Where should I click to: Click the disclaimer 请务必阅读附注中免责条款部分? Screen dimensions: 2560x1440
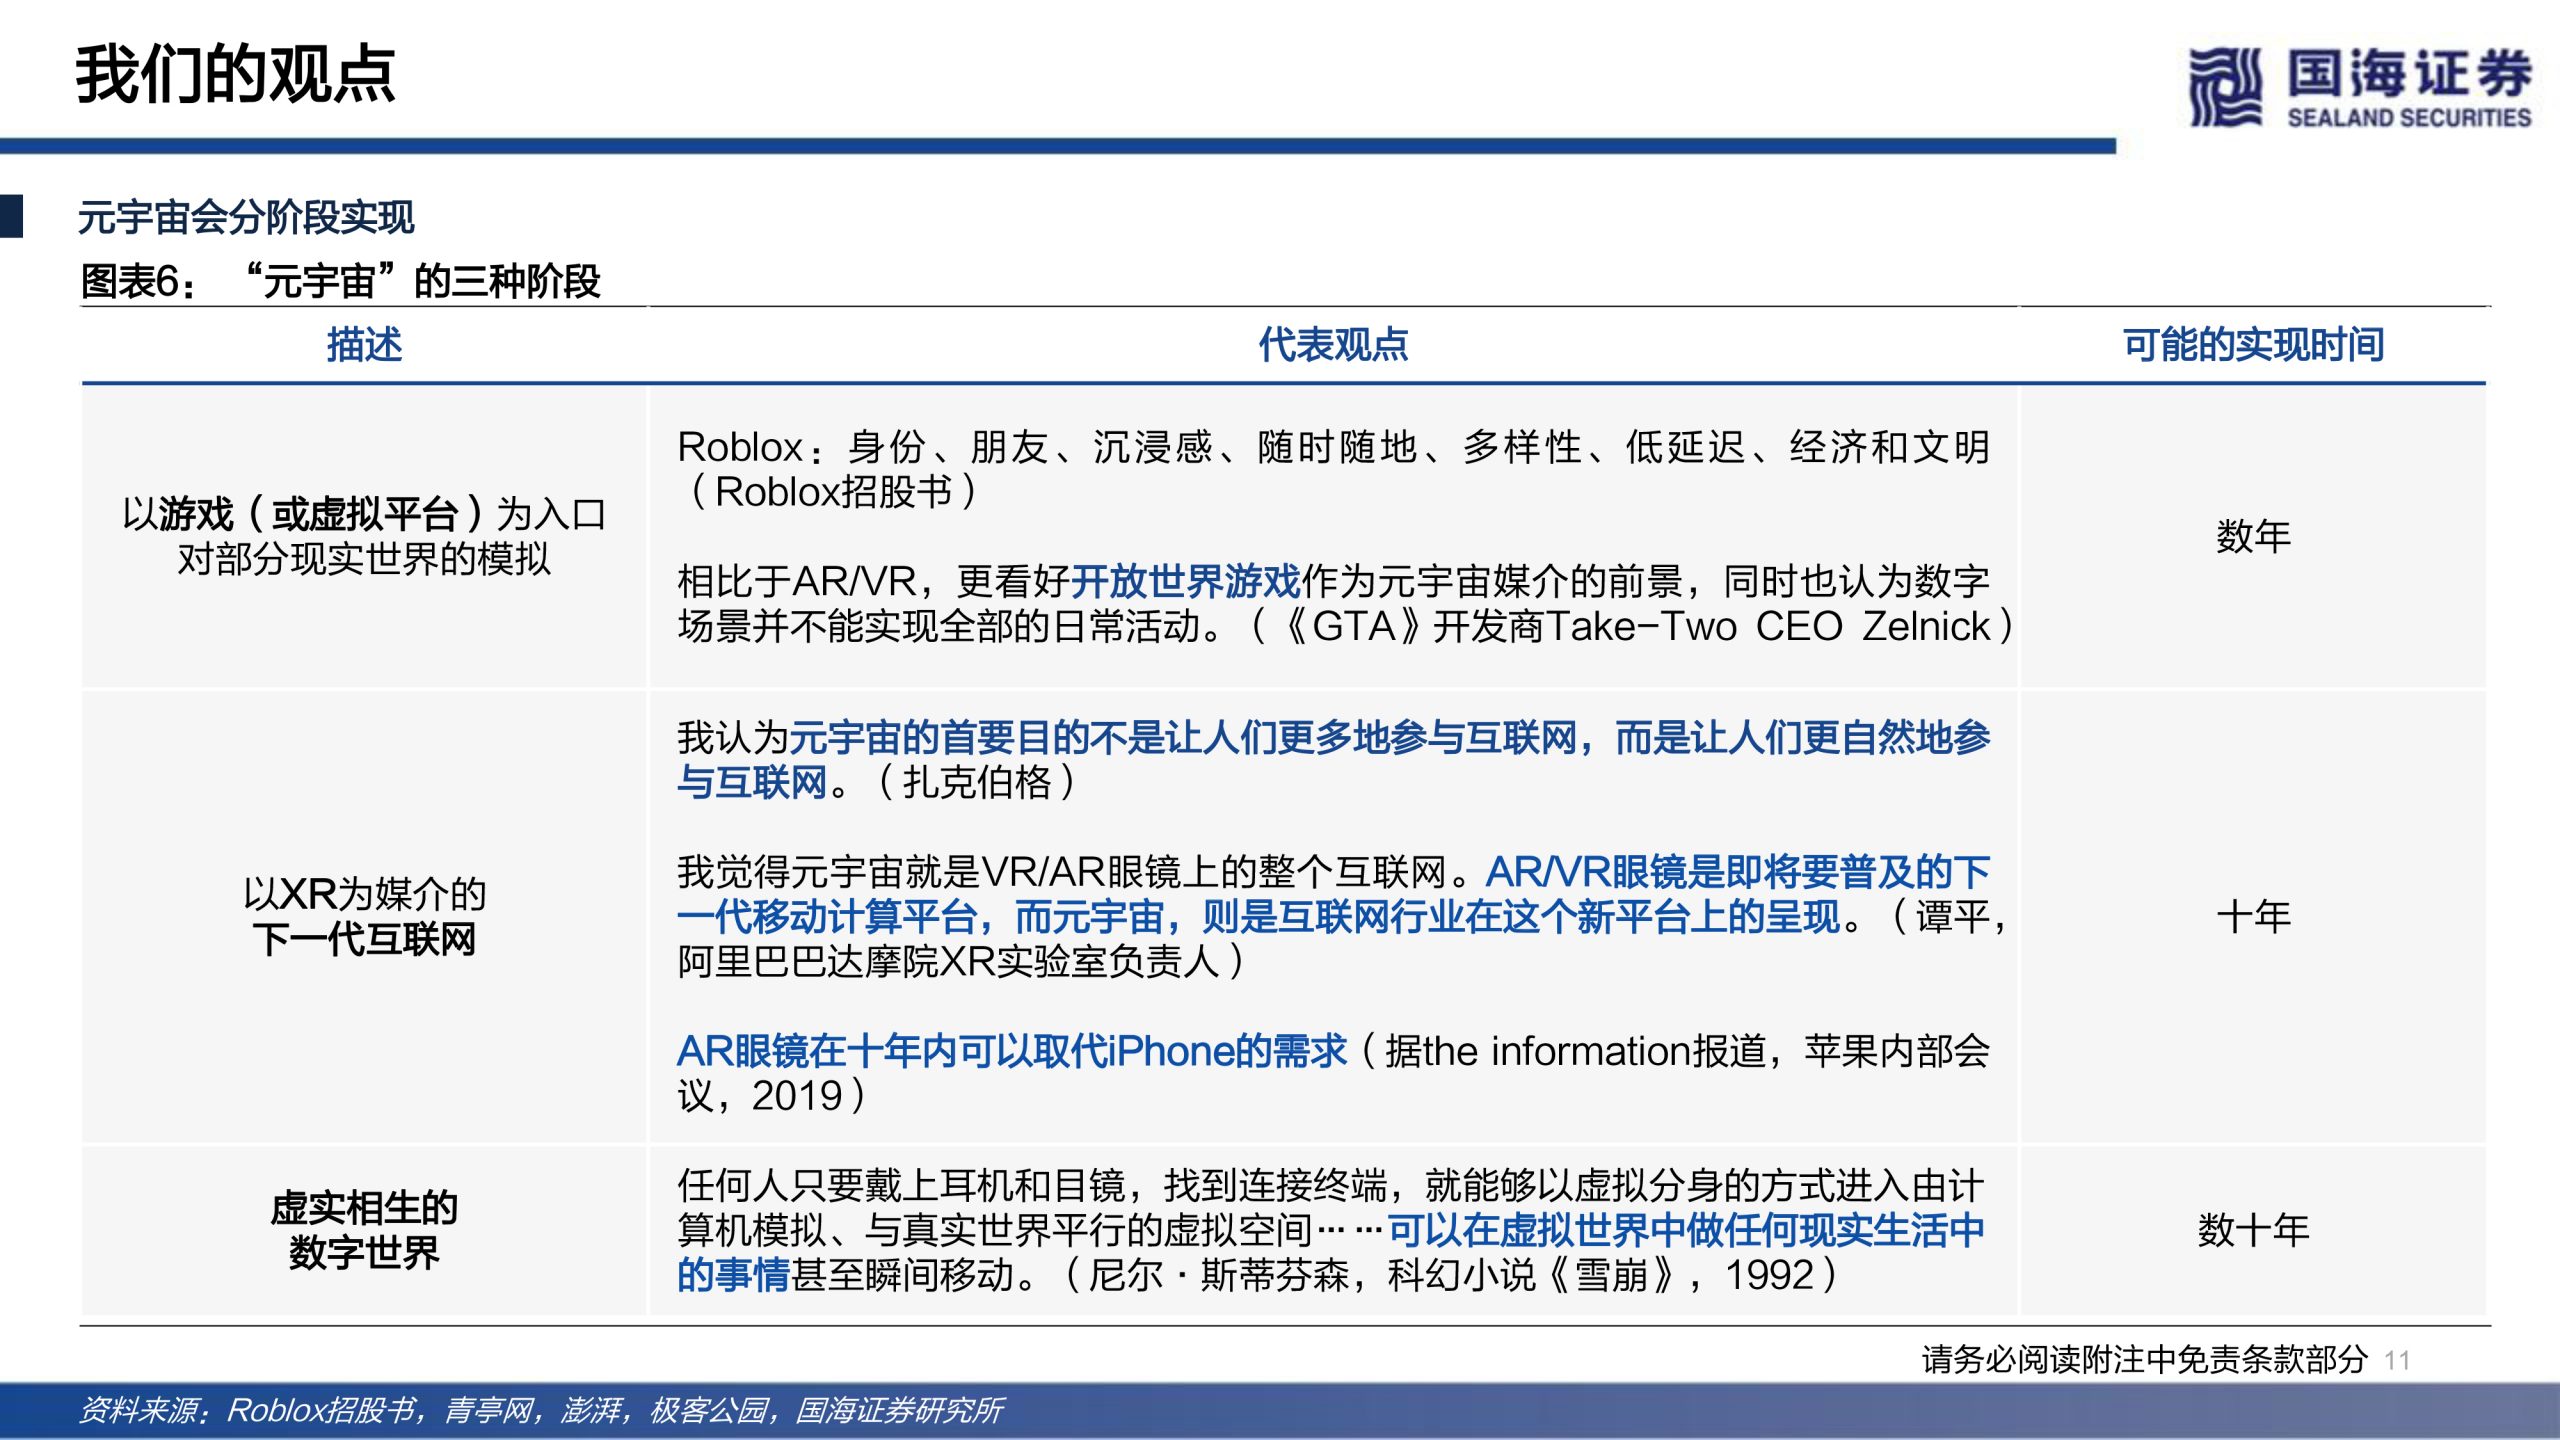pos(2145,1360)
